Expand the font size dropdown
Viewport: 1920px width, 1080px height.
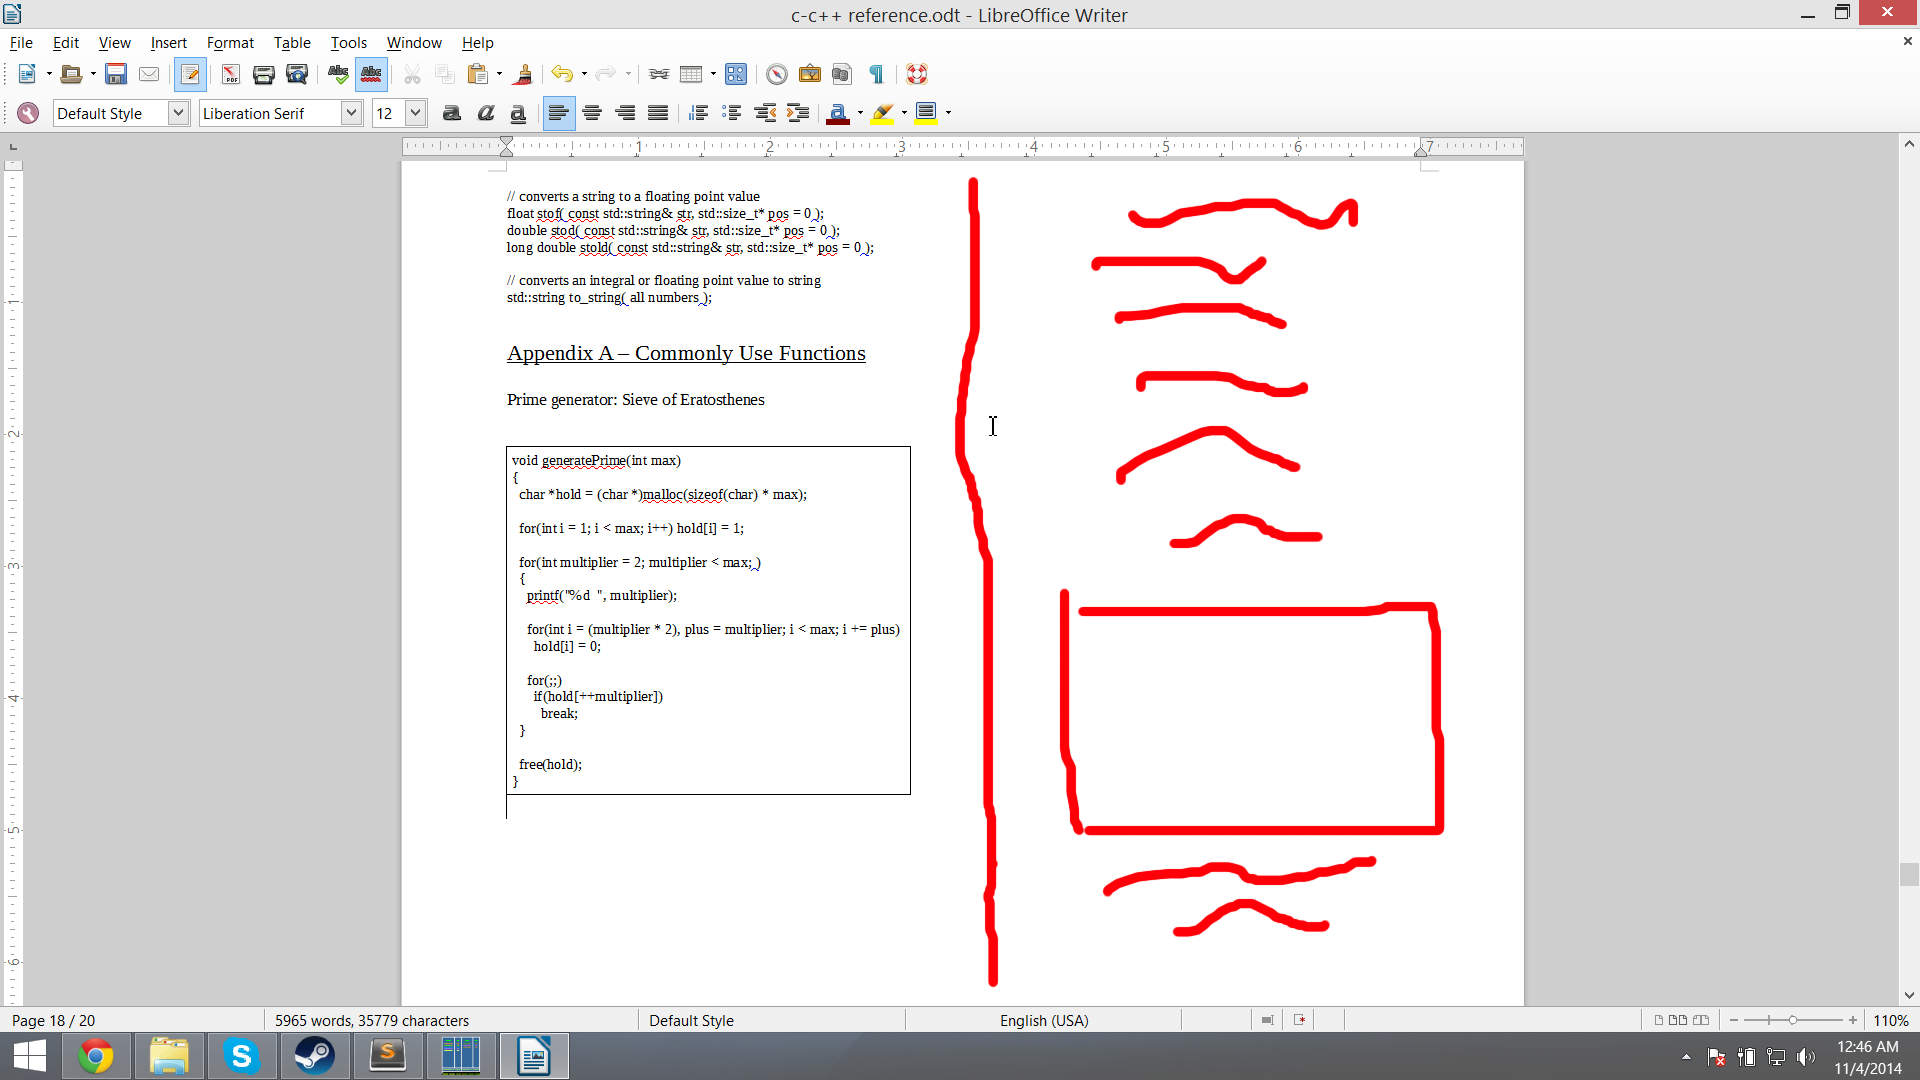pyautogui.click(x=418, y=112)
